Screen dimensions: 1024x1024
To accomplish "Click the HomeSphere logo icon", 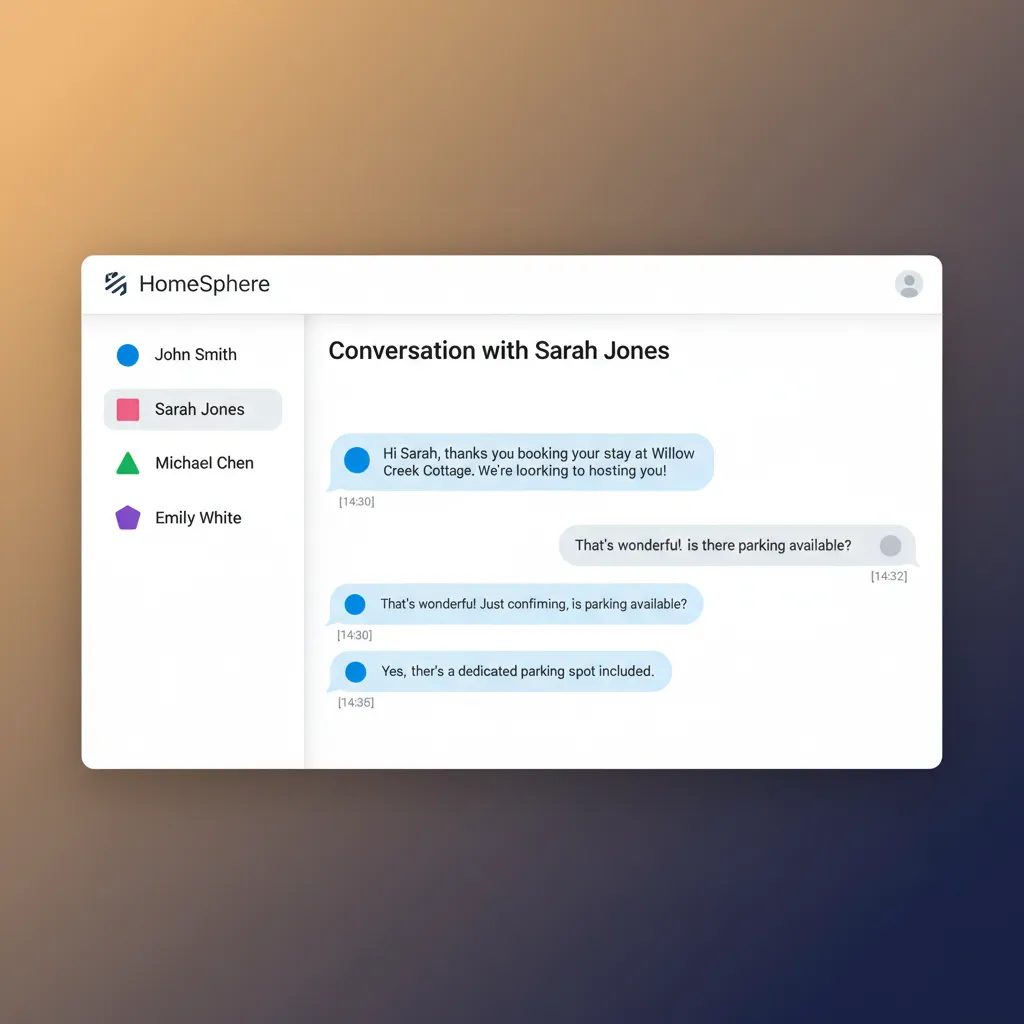I will (x=116, y=283).
